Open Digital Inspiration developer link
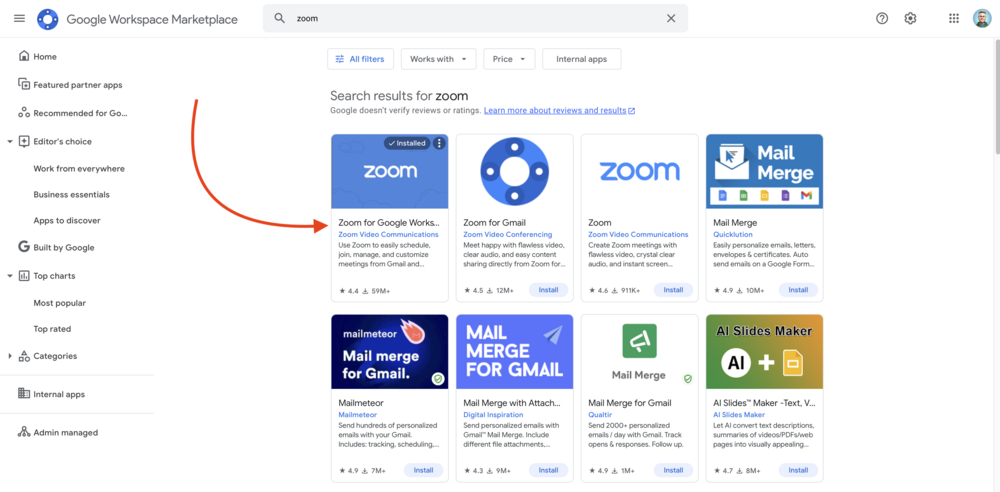The height and width of the screenshot is (492, 1000). coord(493,415)
